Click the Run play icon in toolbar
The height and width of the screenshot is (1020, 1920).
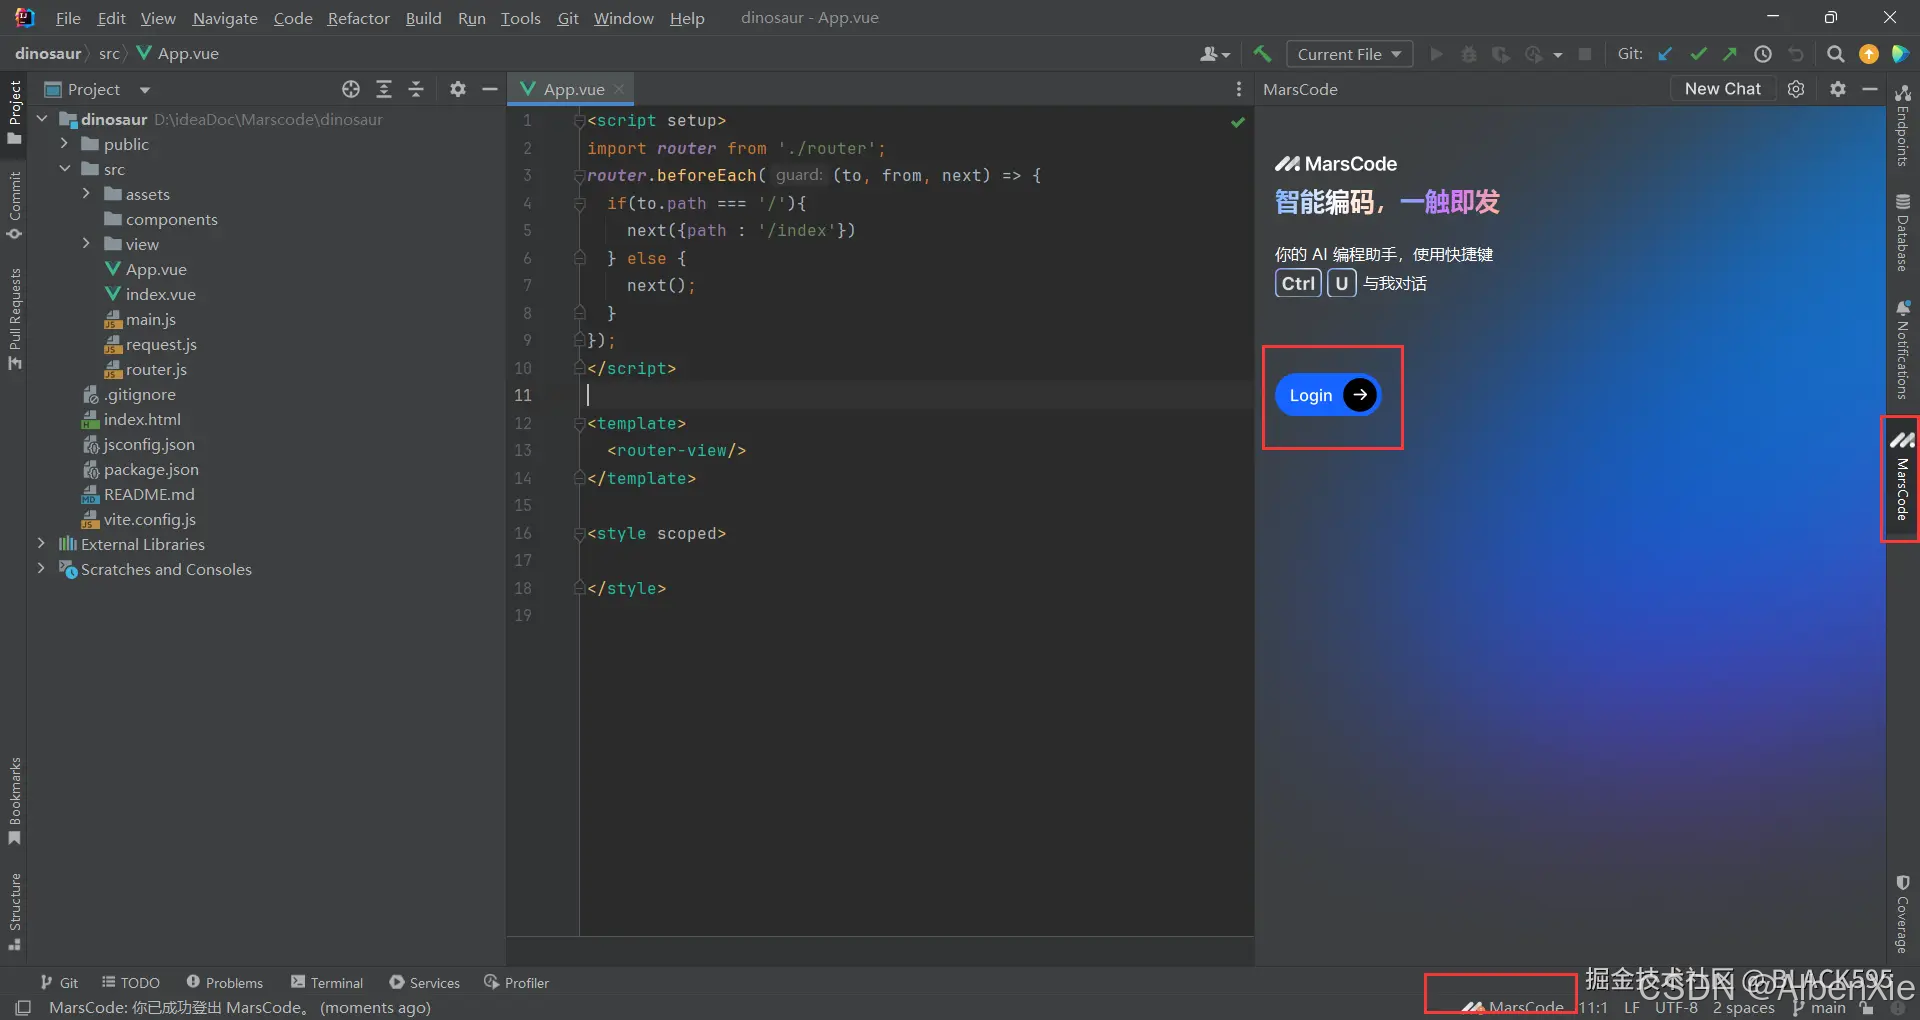pos(1437,54)
